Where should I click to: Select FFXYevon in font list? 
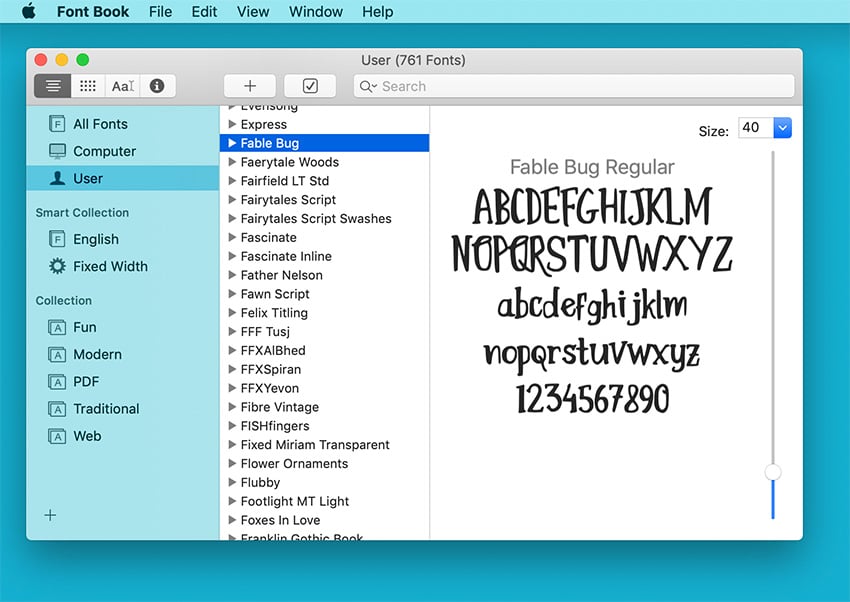325,388
